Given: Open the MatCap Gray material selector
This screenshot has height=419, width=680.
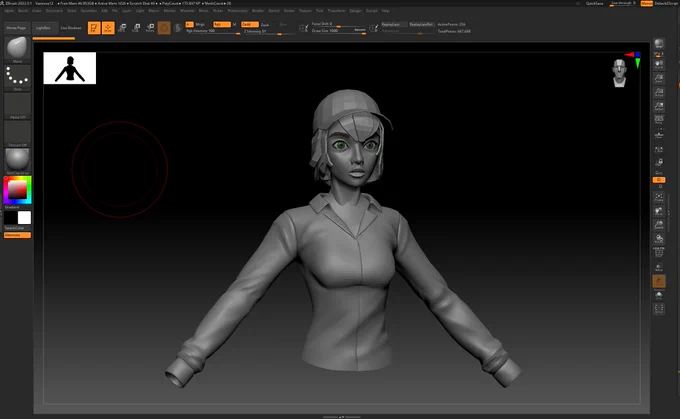Looking at the screenshot, I should point(17,160).
